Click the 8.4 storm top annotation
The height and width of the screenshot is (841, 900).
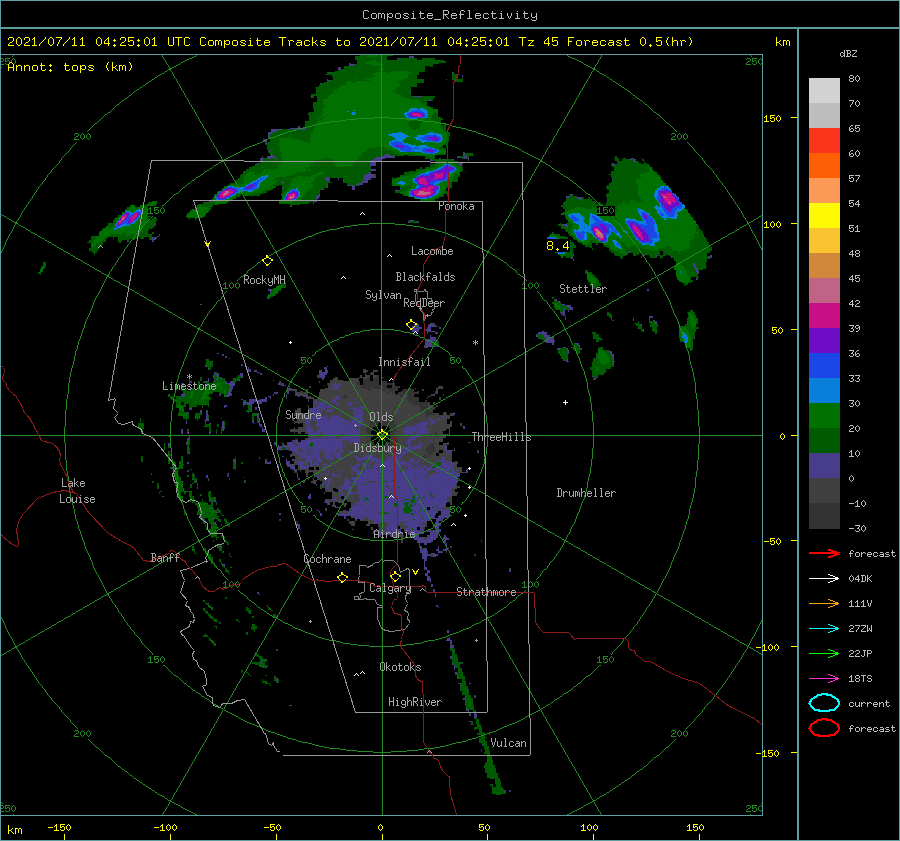click(557, 246)
